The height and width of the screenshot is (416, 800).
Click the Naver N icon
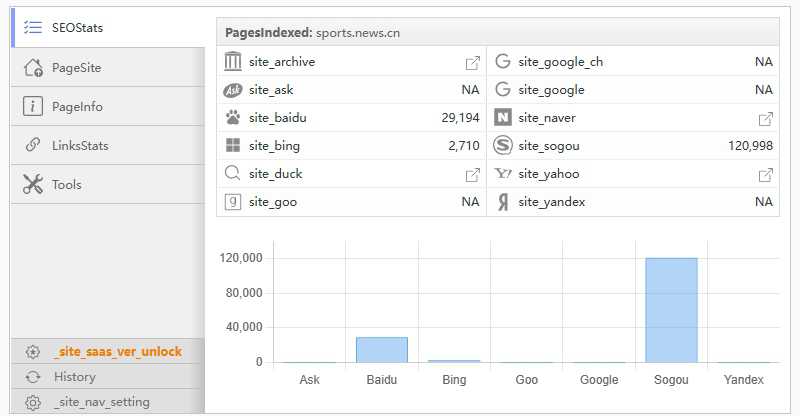click(503, 117)
